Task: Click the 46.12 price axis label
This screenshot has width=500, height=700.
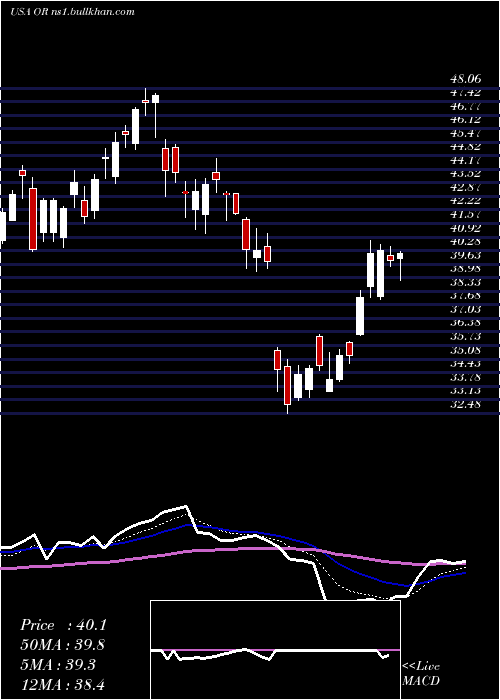Action: pos(466,120)
